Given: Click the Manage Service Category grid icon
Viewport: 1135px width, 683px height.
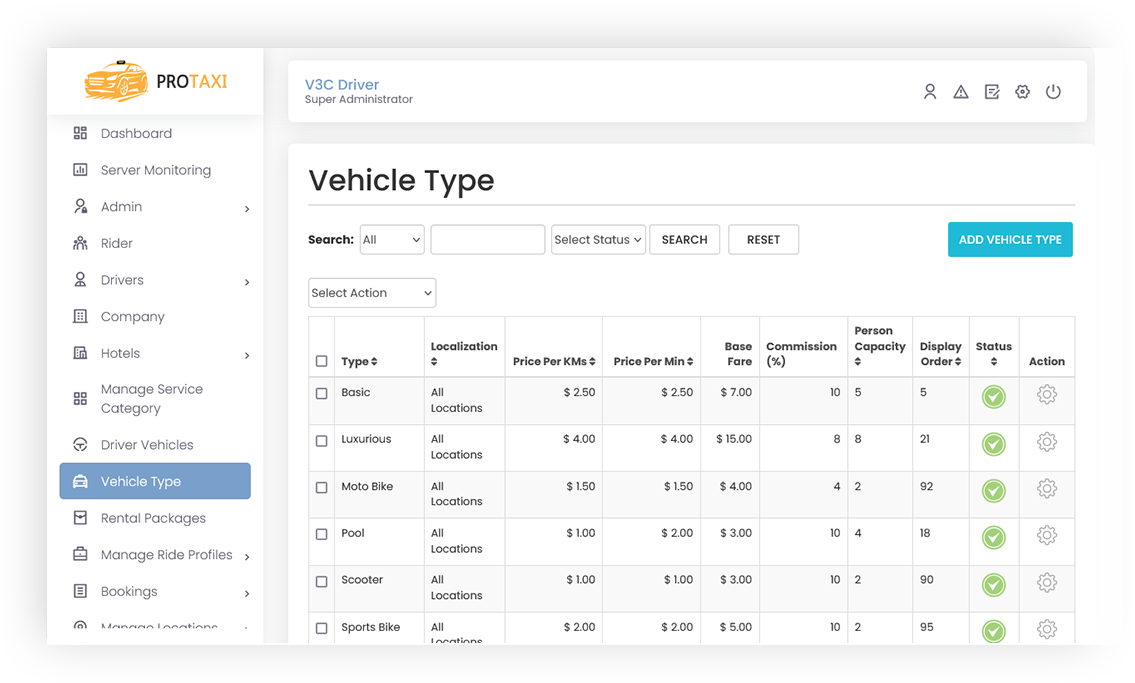Looking at the screenshot, I should coord(80,399).
